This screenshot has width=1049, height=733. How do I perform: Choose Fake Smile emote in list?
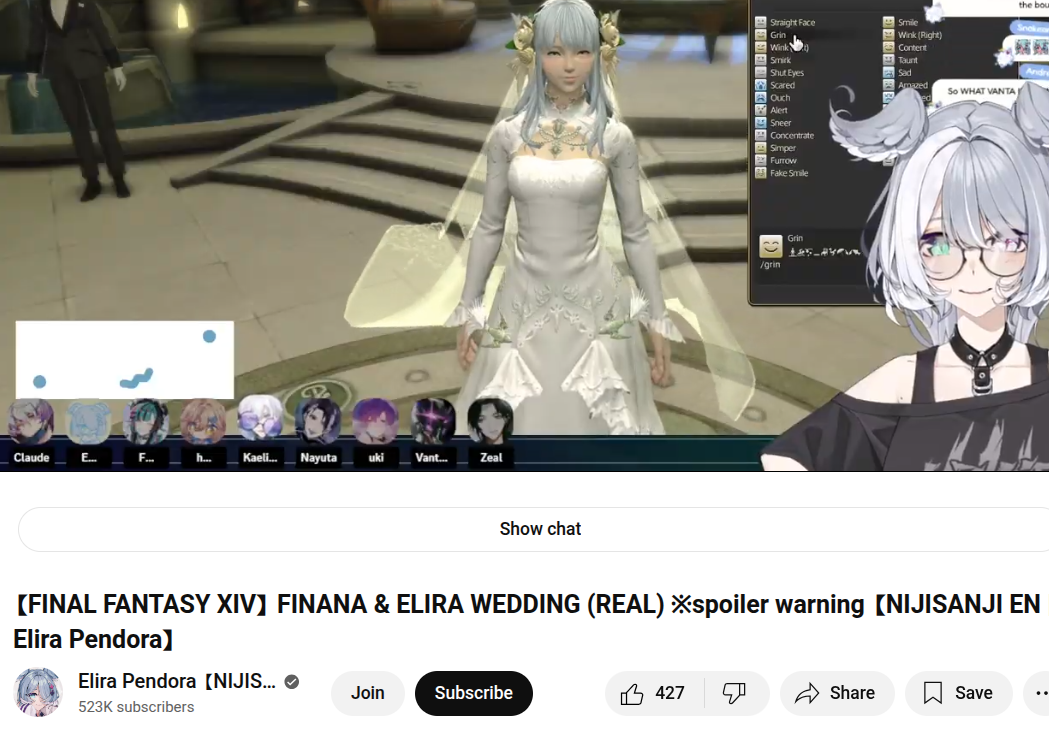tap(781, 173)
